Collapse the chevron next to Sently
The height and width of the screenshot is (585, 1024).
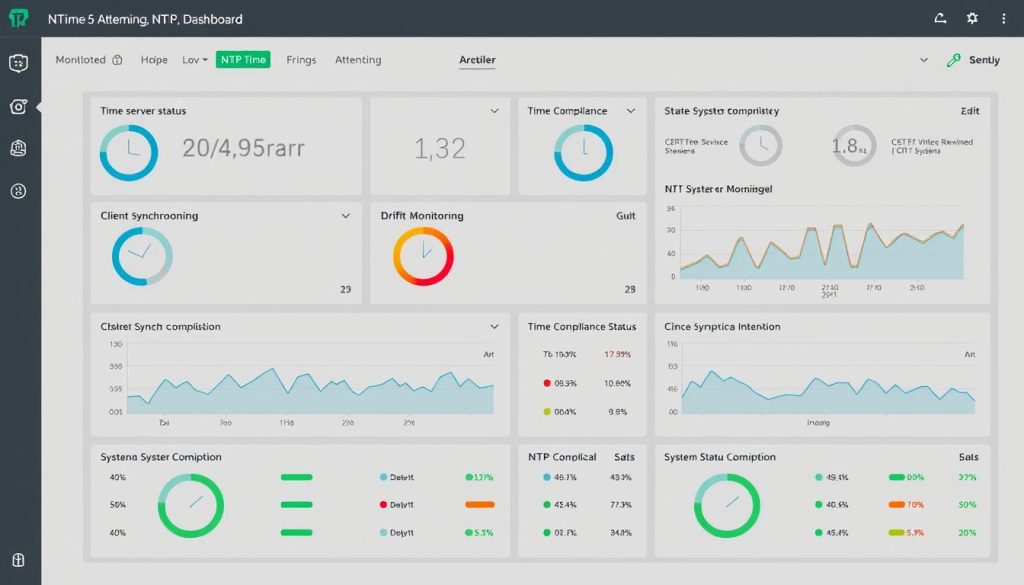click(923, 60)
